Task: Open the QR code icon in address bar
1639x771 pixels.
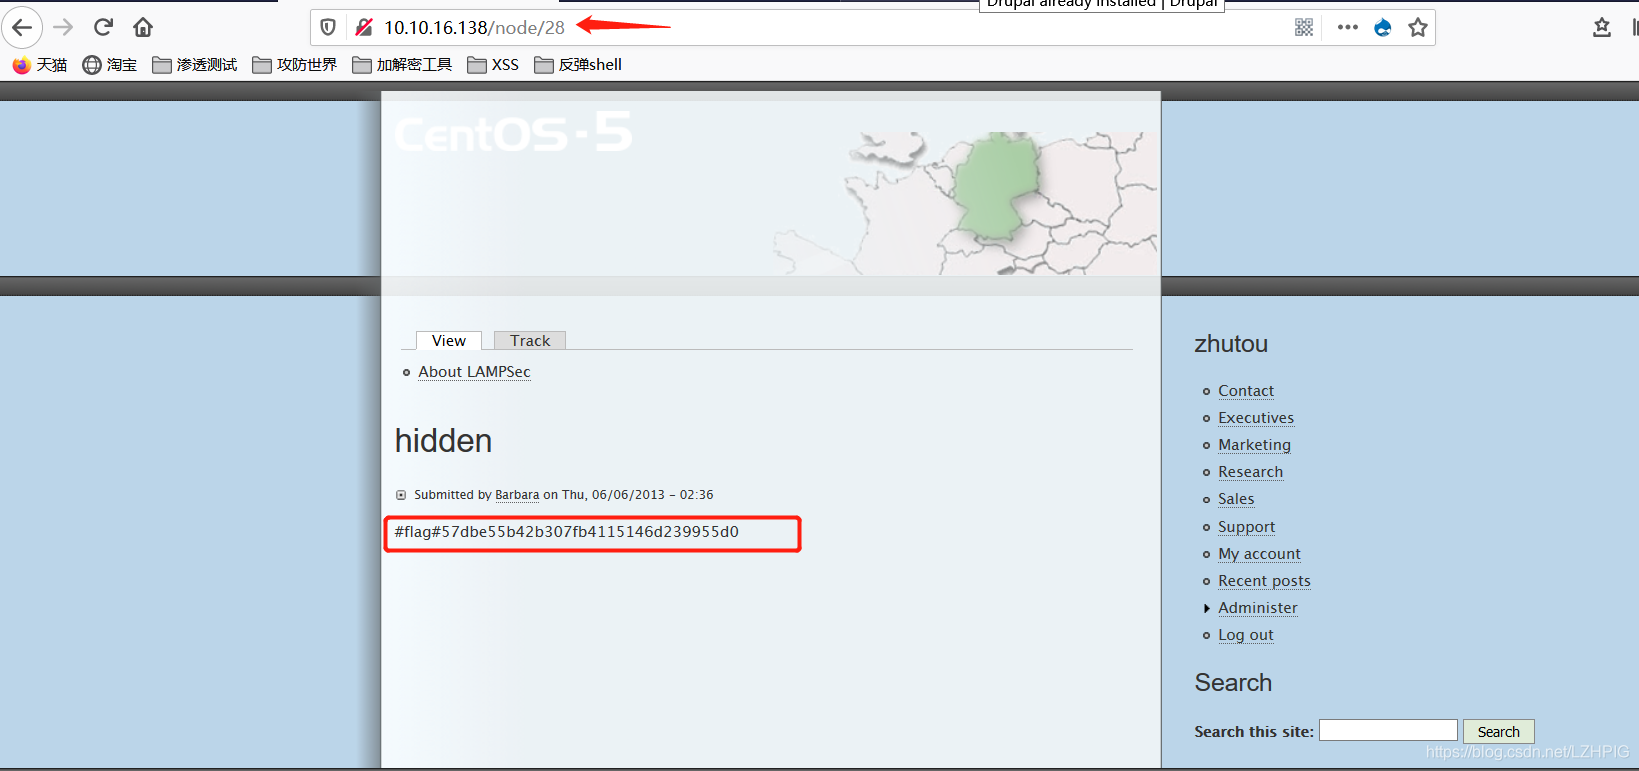Action: coord(1304,27)
